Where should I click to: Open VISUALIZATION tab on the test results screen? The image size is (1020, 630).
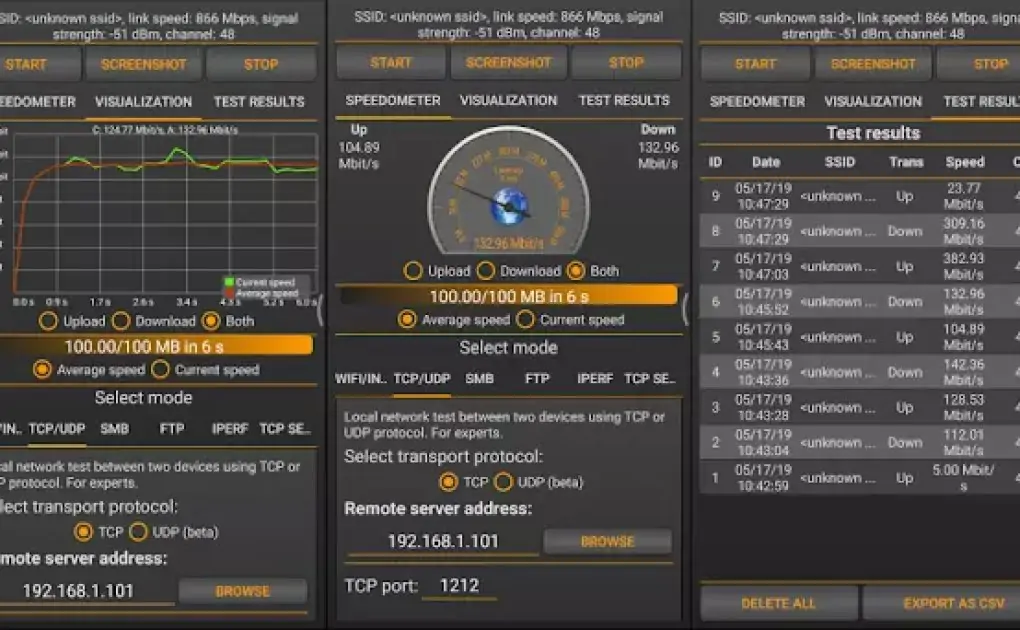click(873, 102)
